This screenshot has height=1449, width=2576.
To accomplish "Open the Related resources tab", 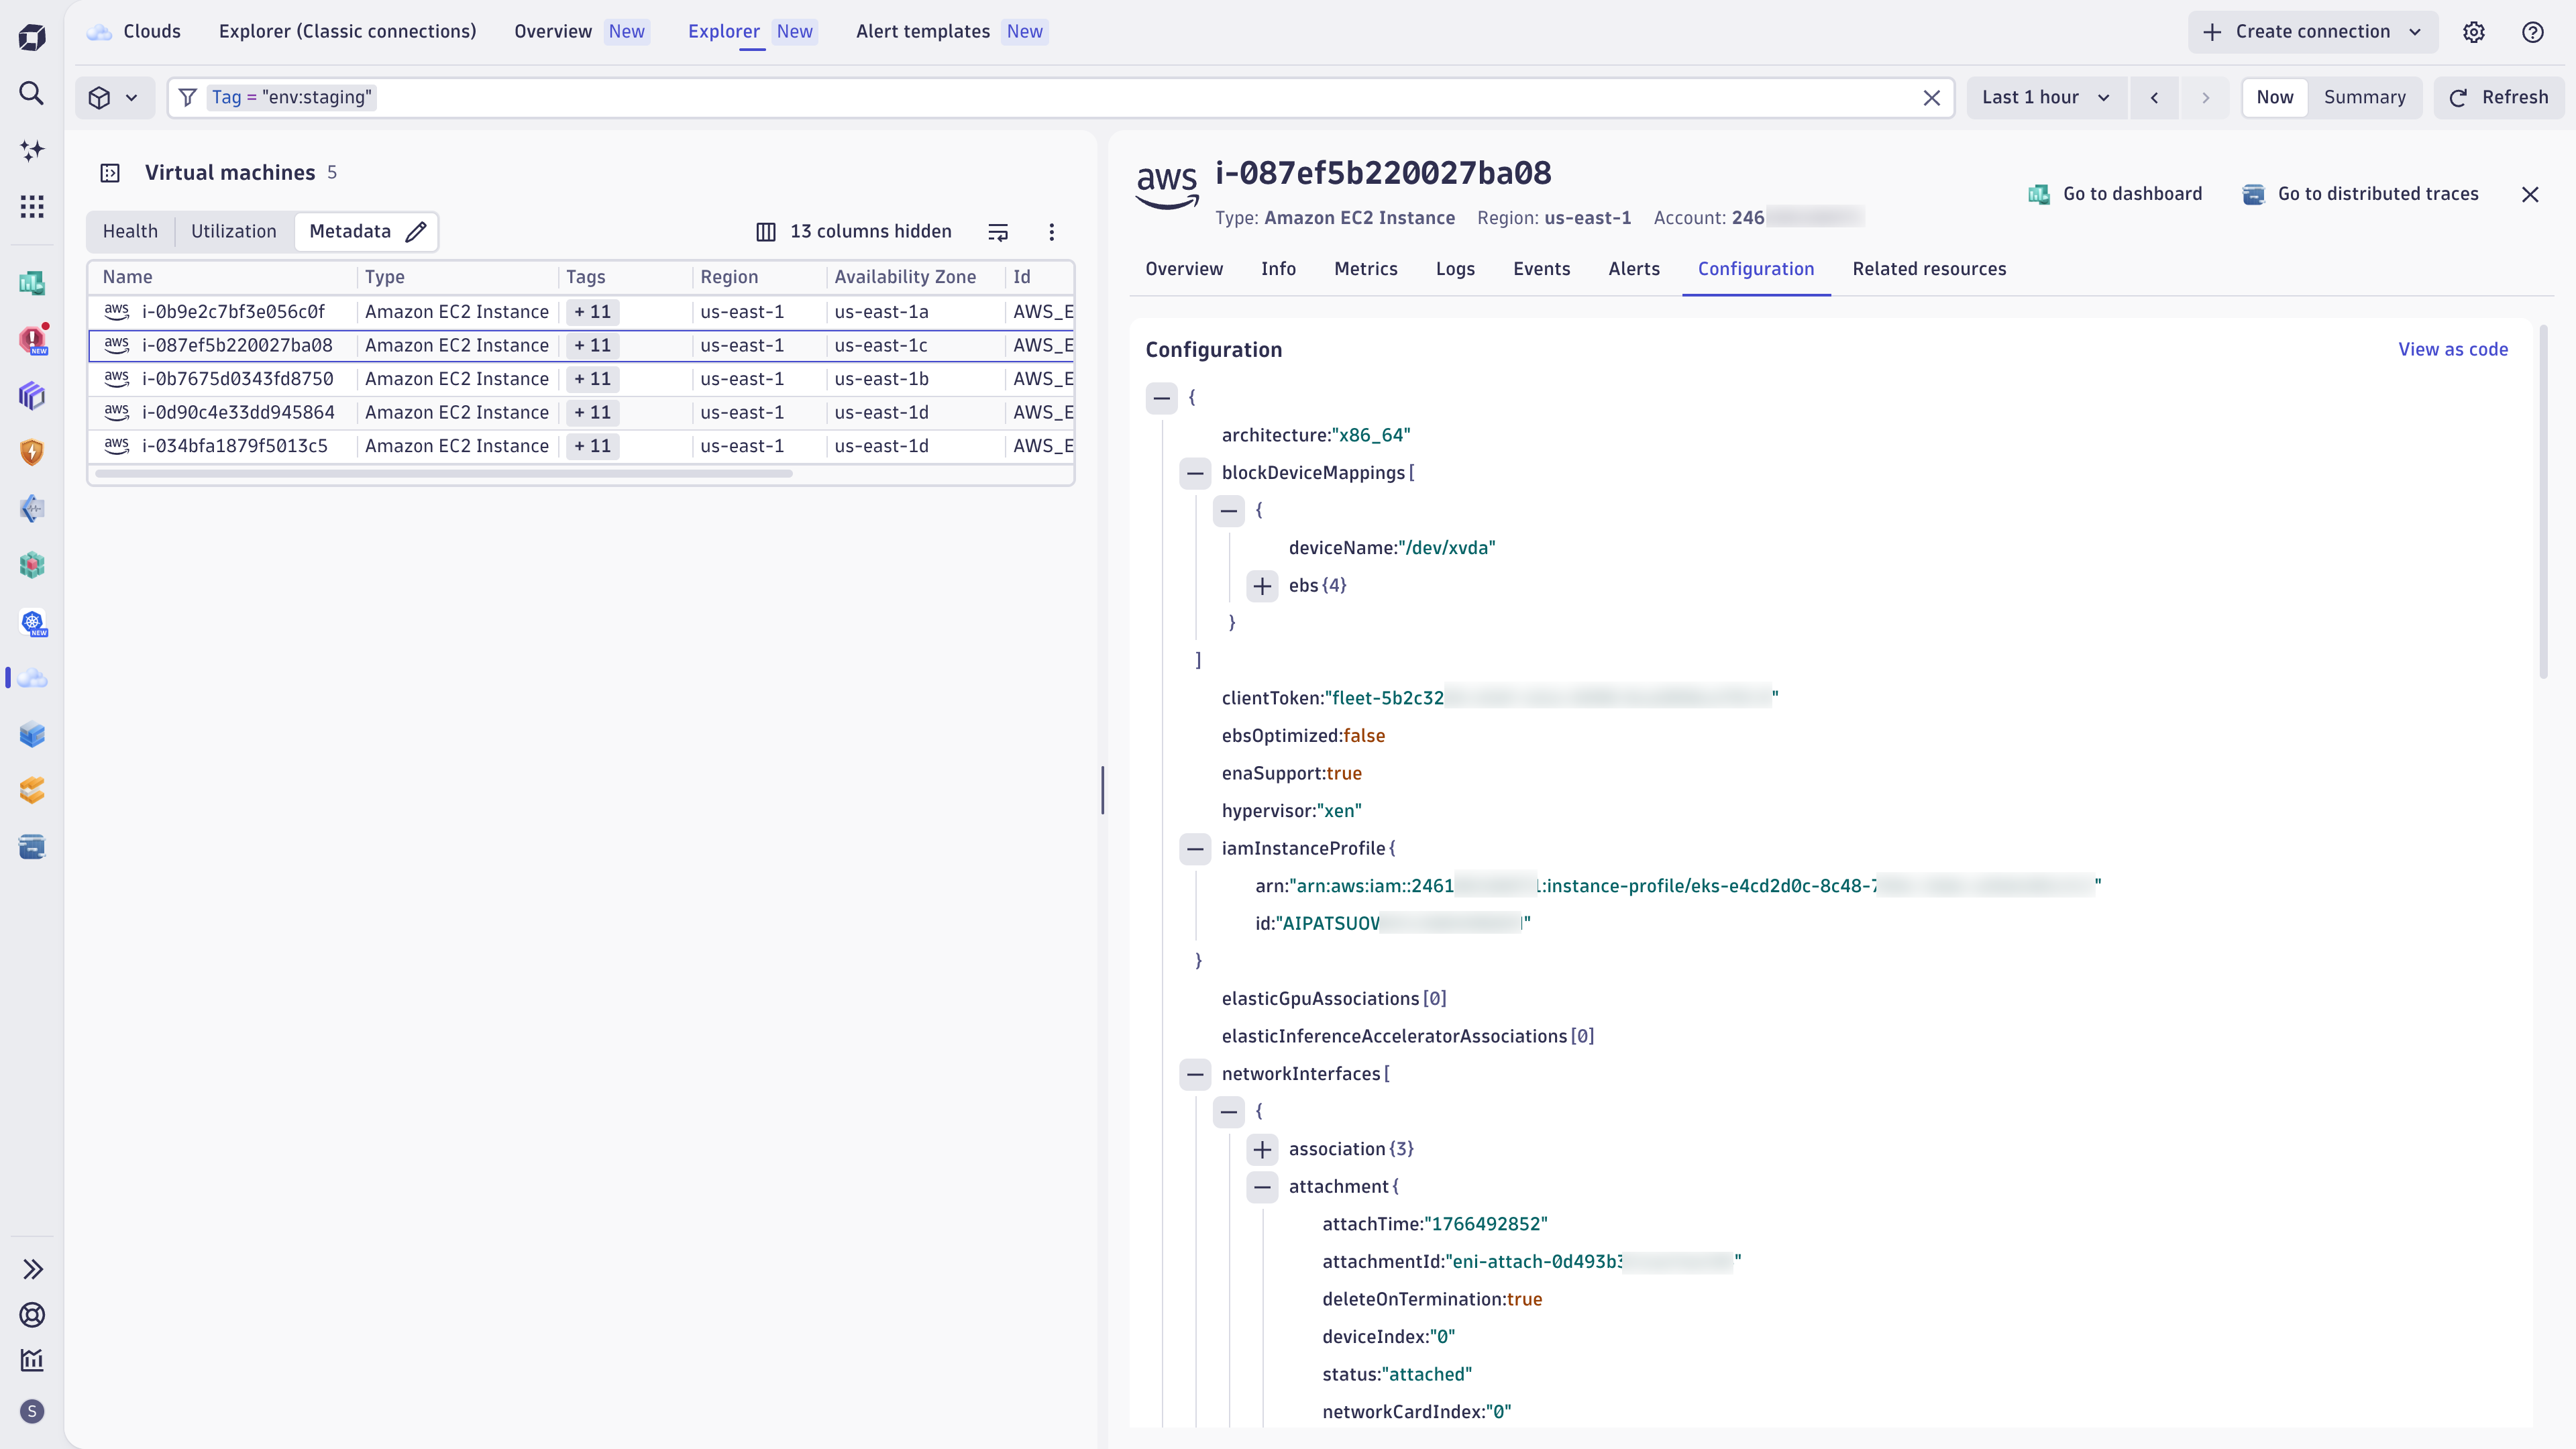I will pyautogui.click(x=1928, y=269).
